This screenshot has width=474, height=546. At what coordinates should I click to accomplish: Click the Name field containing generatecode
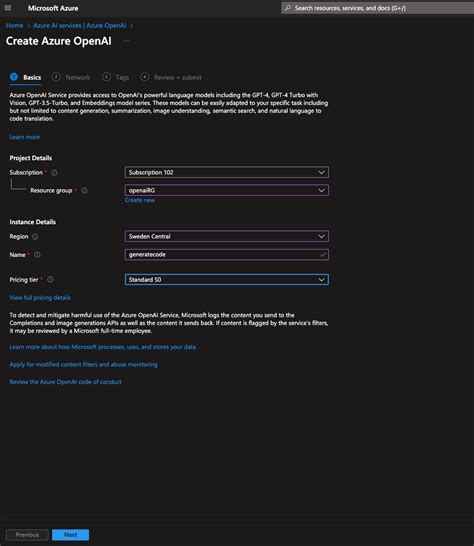tap(226, 255)
